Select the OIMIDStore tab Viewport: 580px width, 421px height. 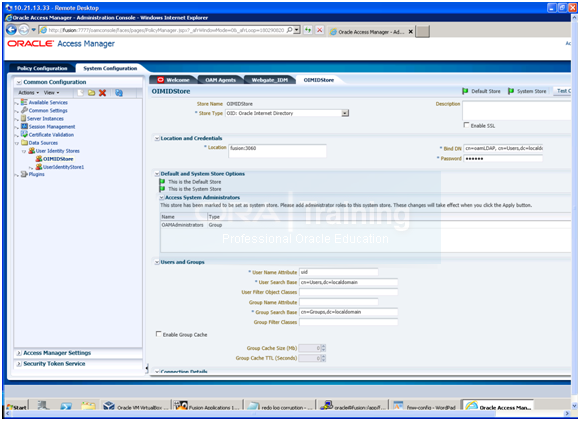click(x=318, y=80)
